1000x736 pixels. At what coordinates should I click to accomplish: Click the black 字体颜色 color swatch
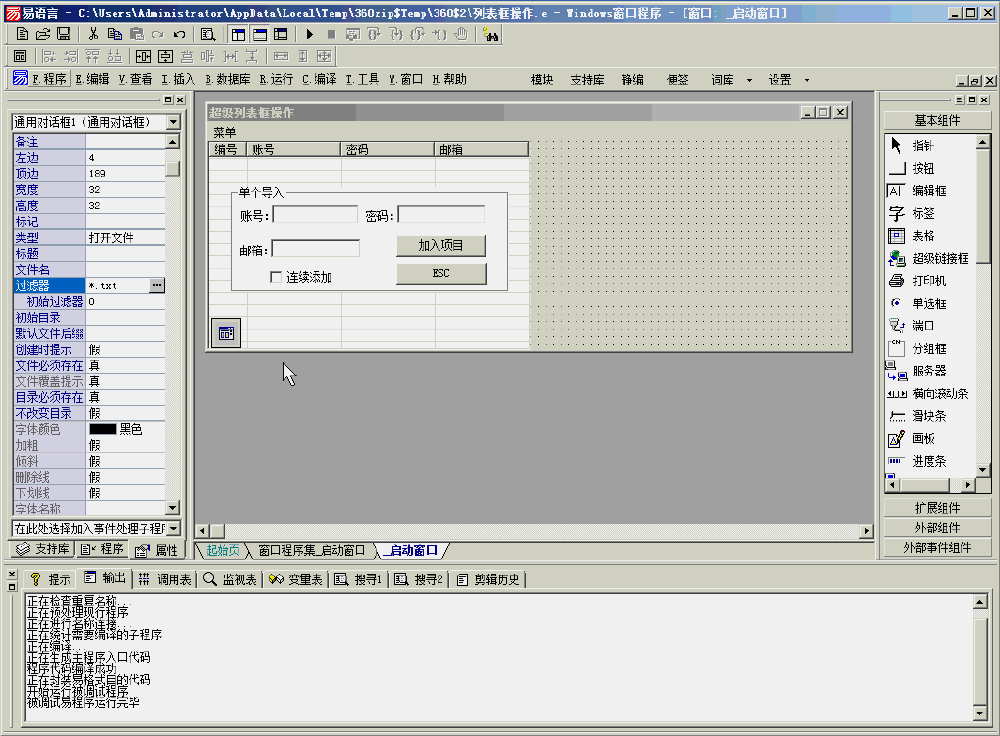click(102, 429)
